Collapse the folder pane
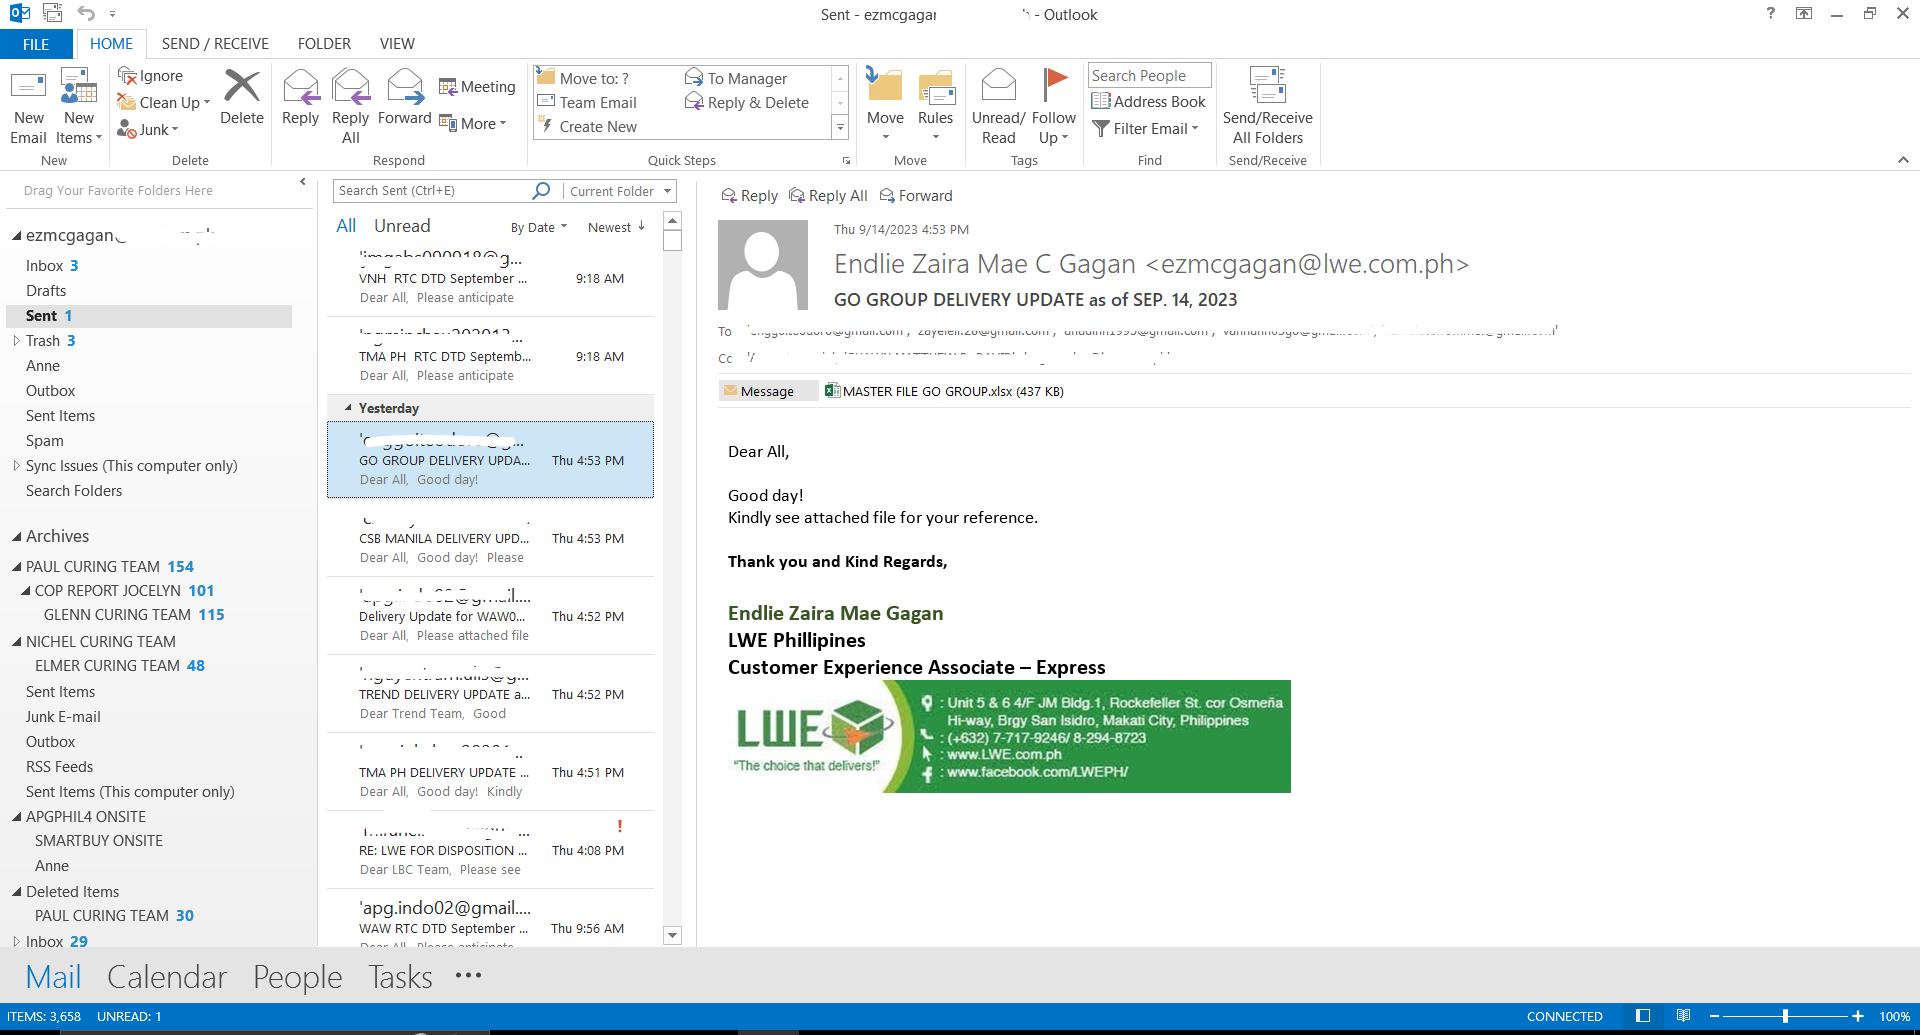Viewport: 1920px width, 1035px height. point(303,182)
